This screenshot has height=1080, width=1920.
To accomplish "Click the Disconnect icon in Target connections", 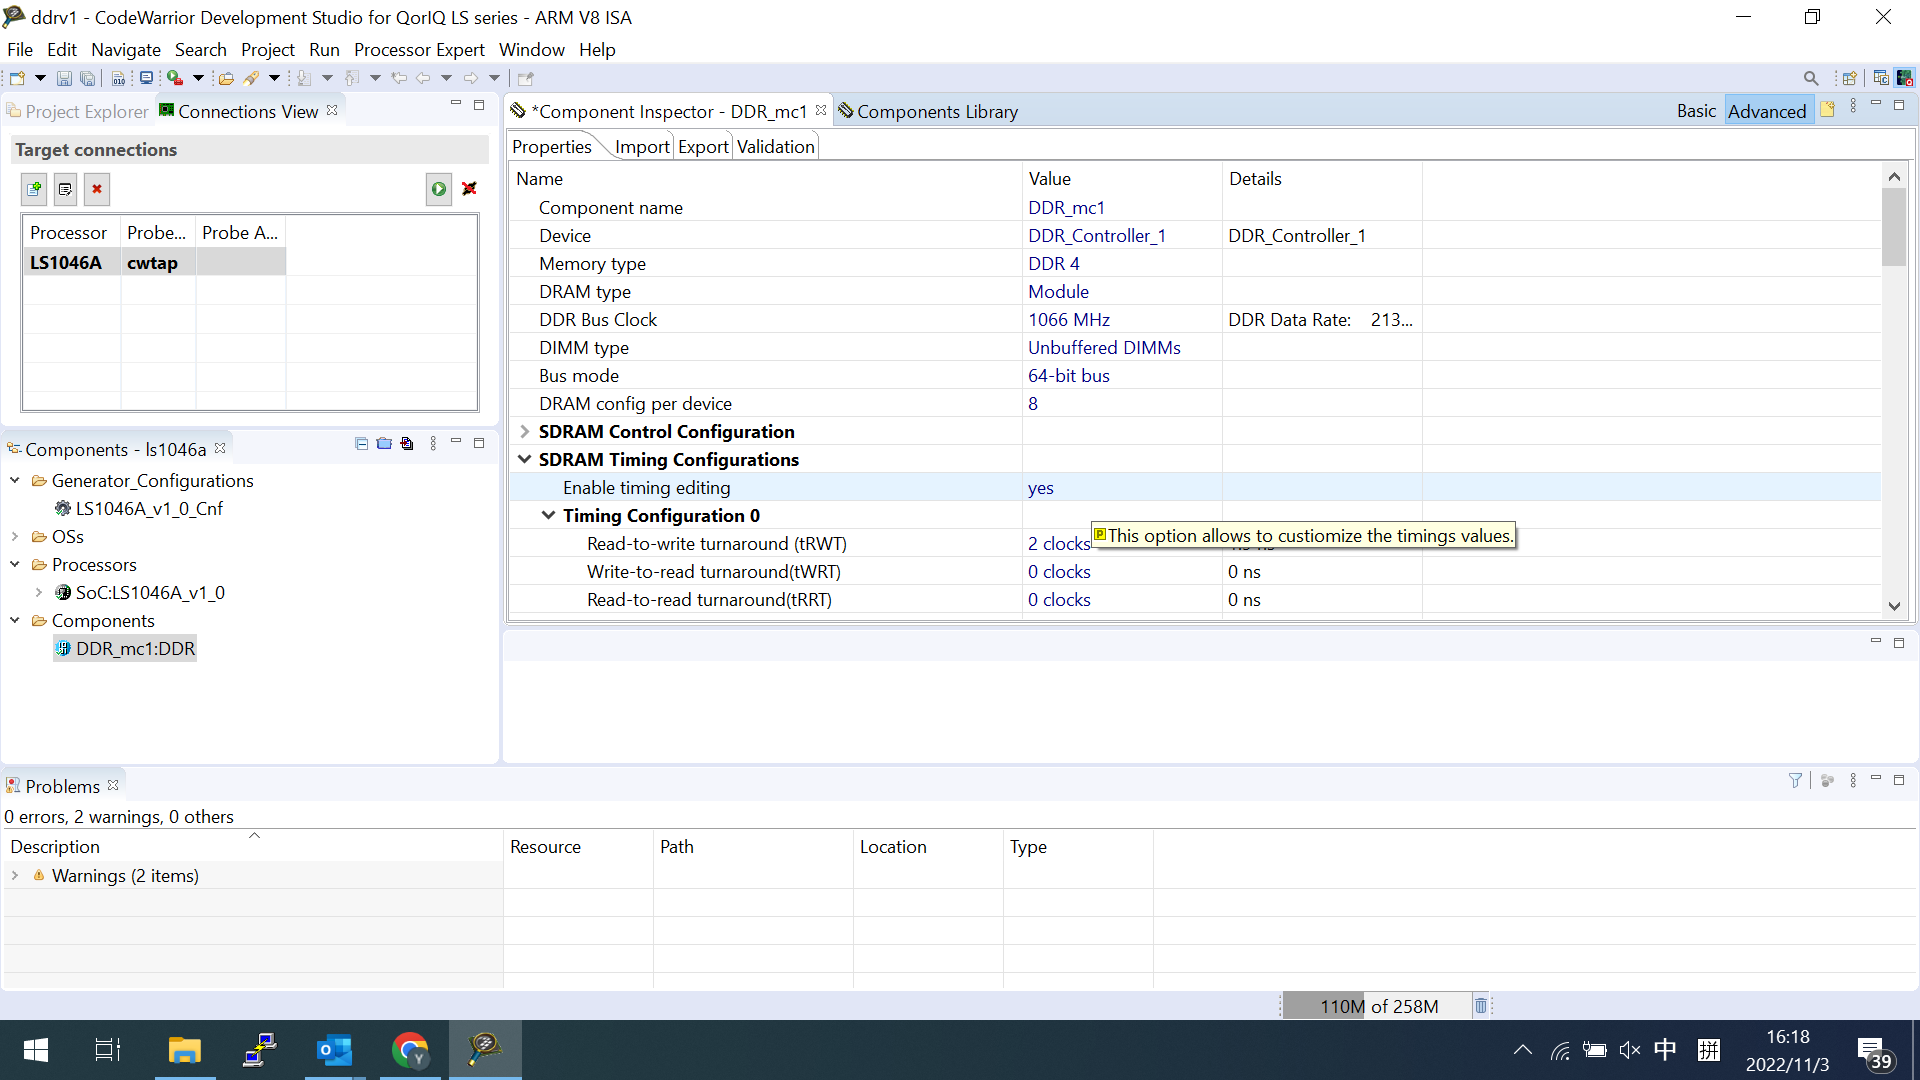I will tap(469, 189).
